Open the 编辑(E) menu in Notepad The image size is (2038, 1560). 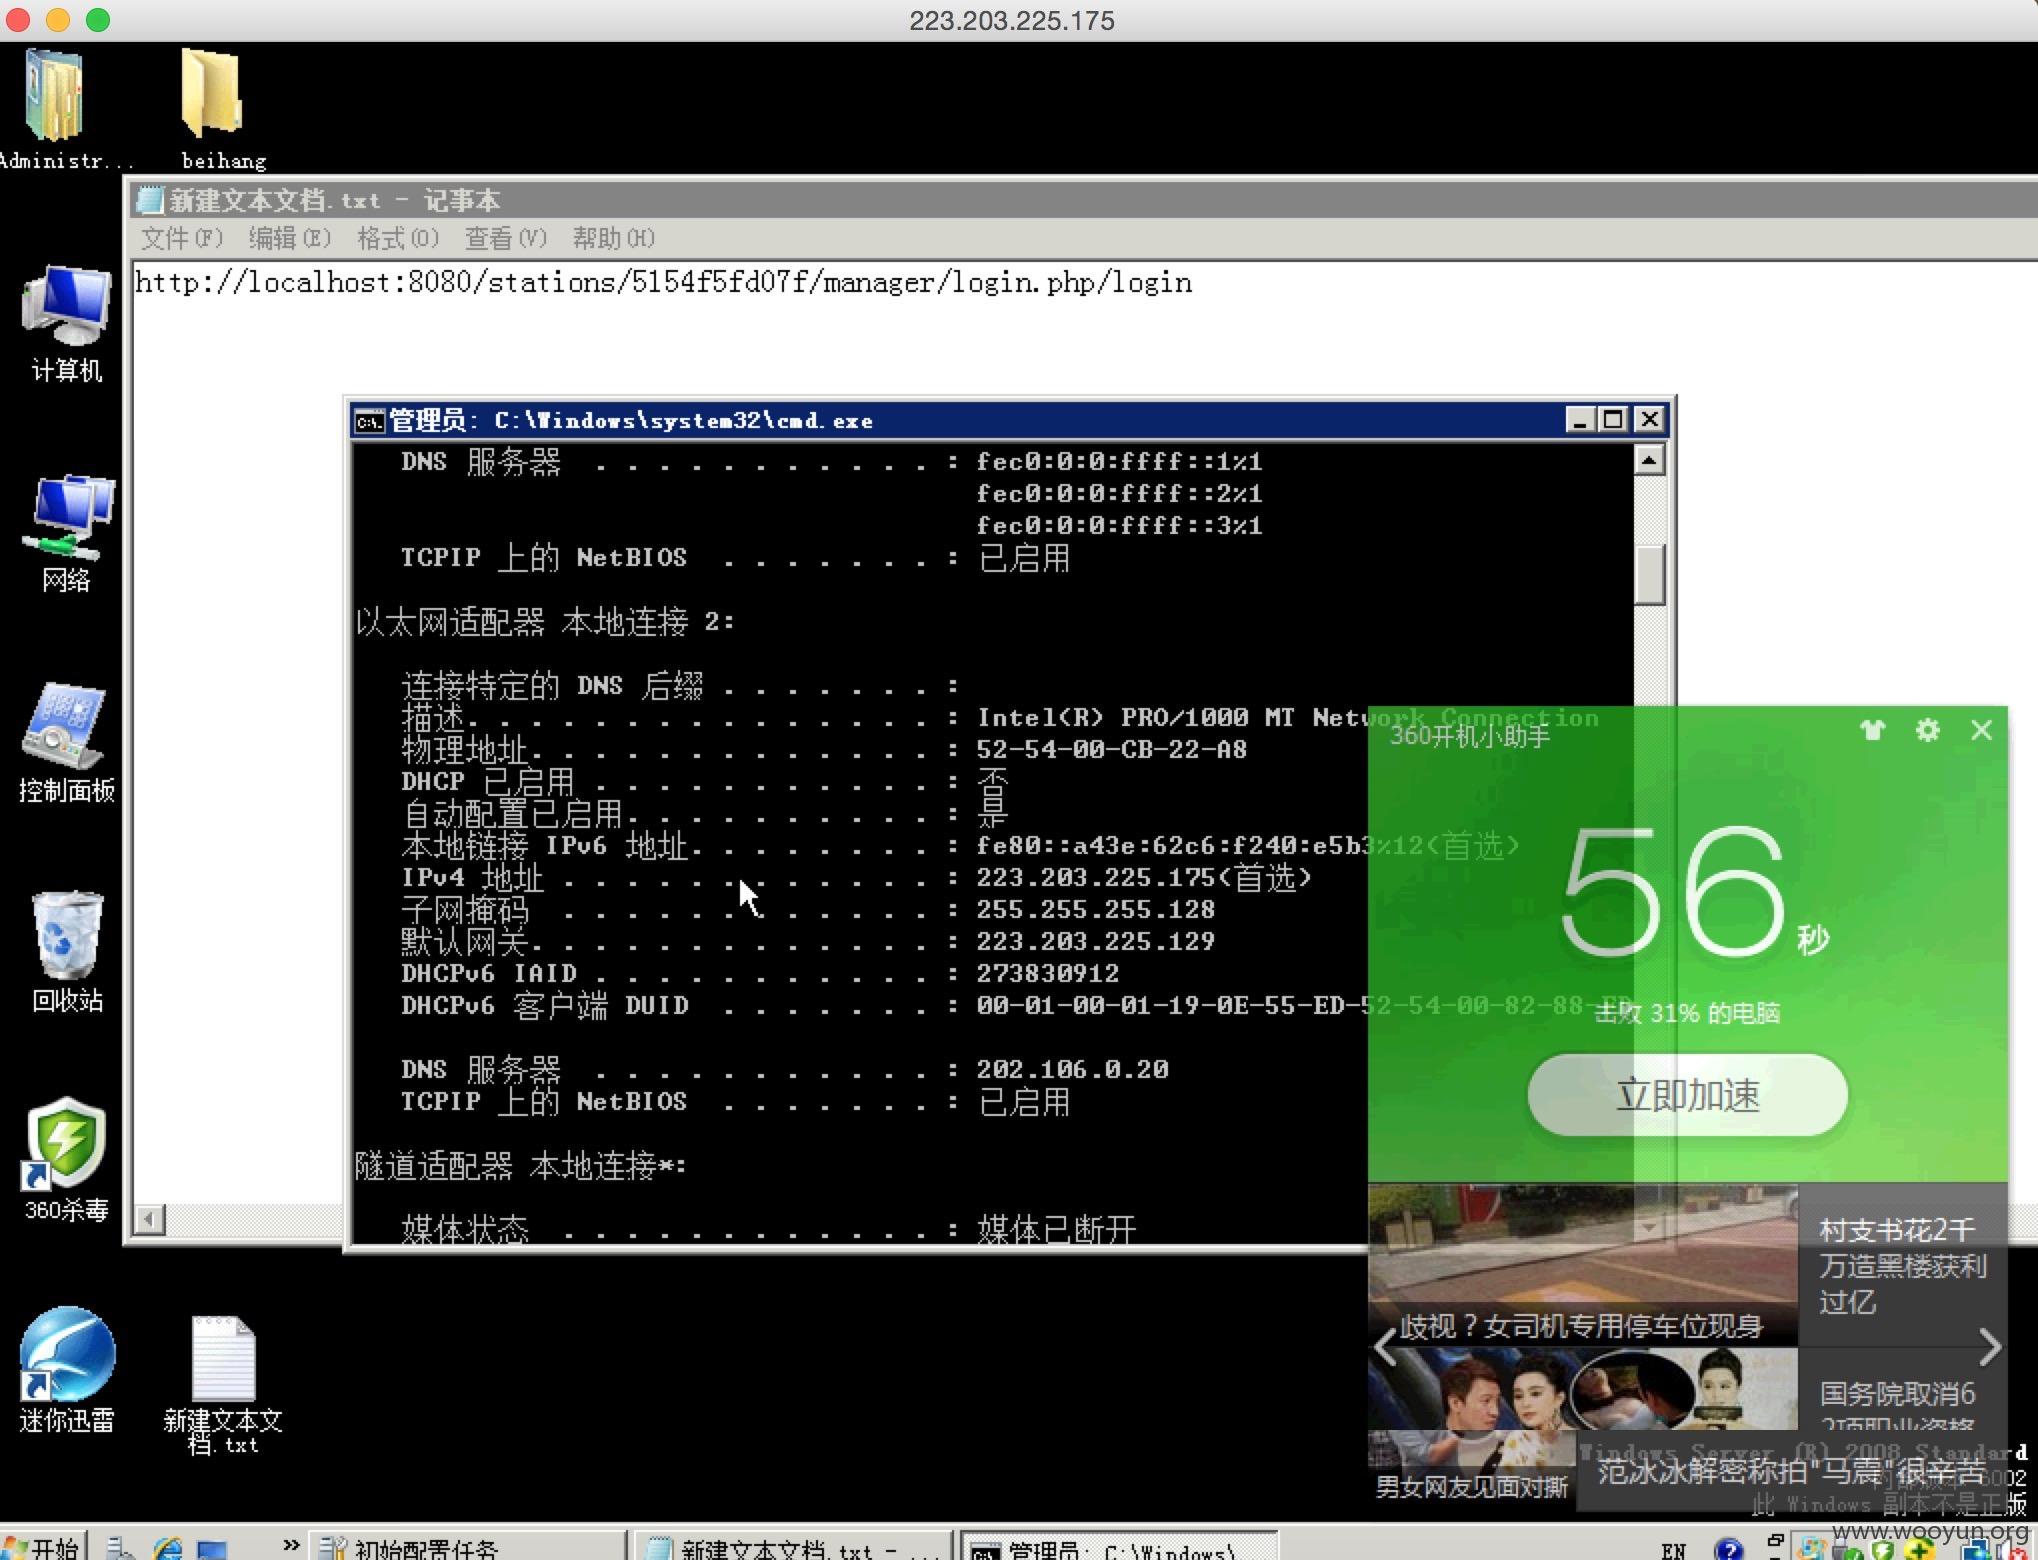coord(289,238)
